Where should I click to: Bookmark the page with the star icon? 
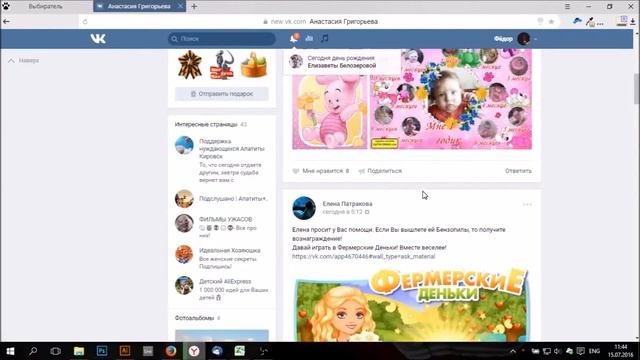551,22
